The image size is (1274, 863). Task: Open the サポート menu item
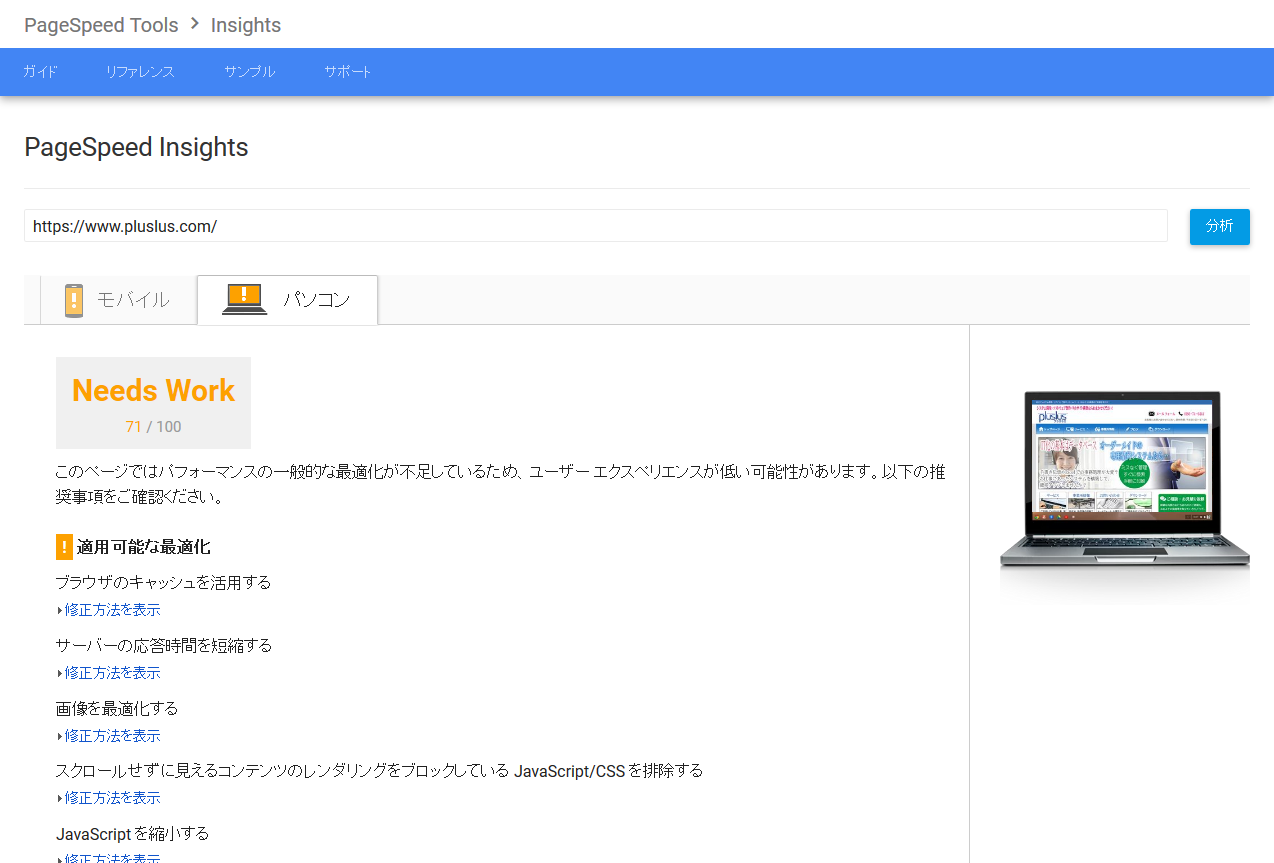pos(347,72)
